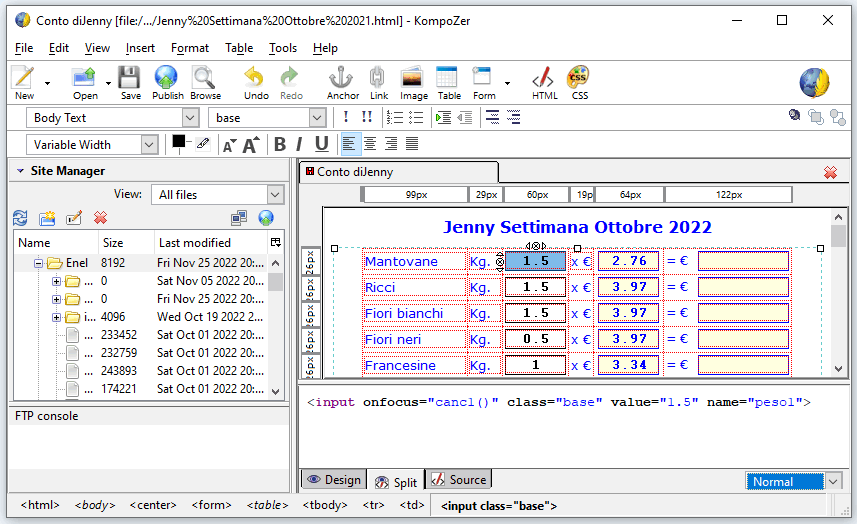Switch to the Split view tab
This screenshot has height=524, width=857.
coord(396,482)
